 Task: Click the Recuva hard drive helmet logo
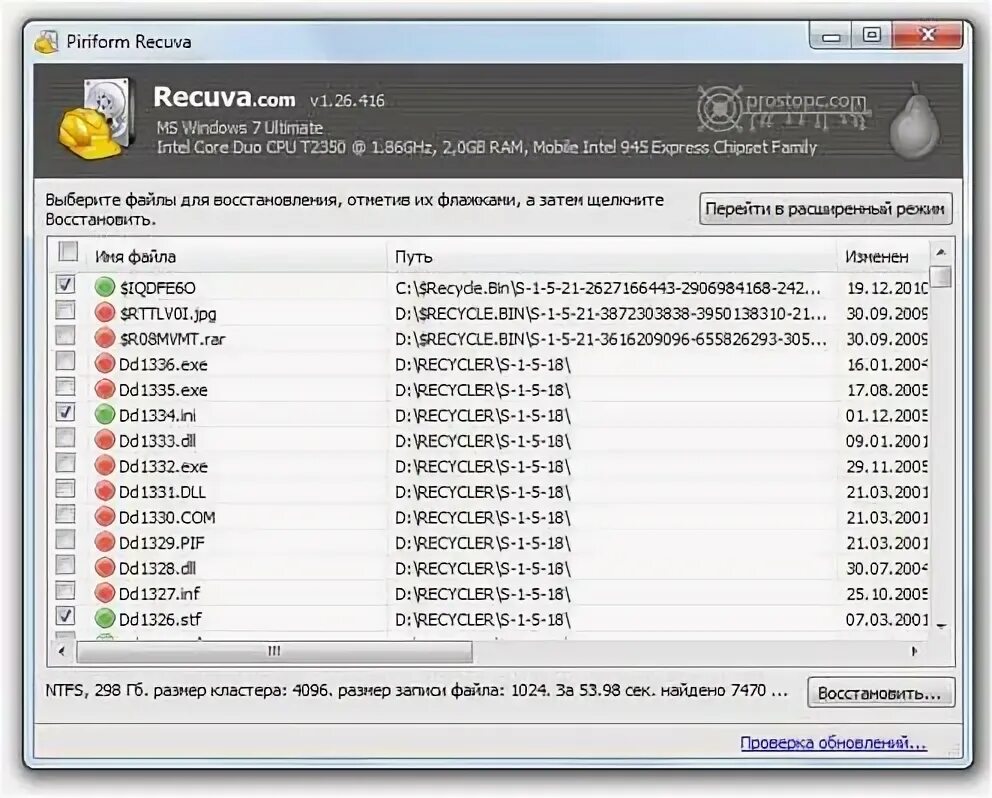click(x=98, y=118)
